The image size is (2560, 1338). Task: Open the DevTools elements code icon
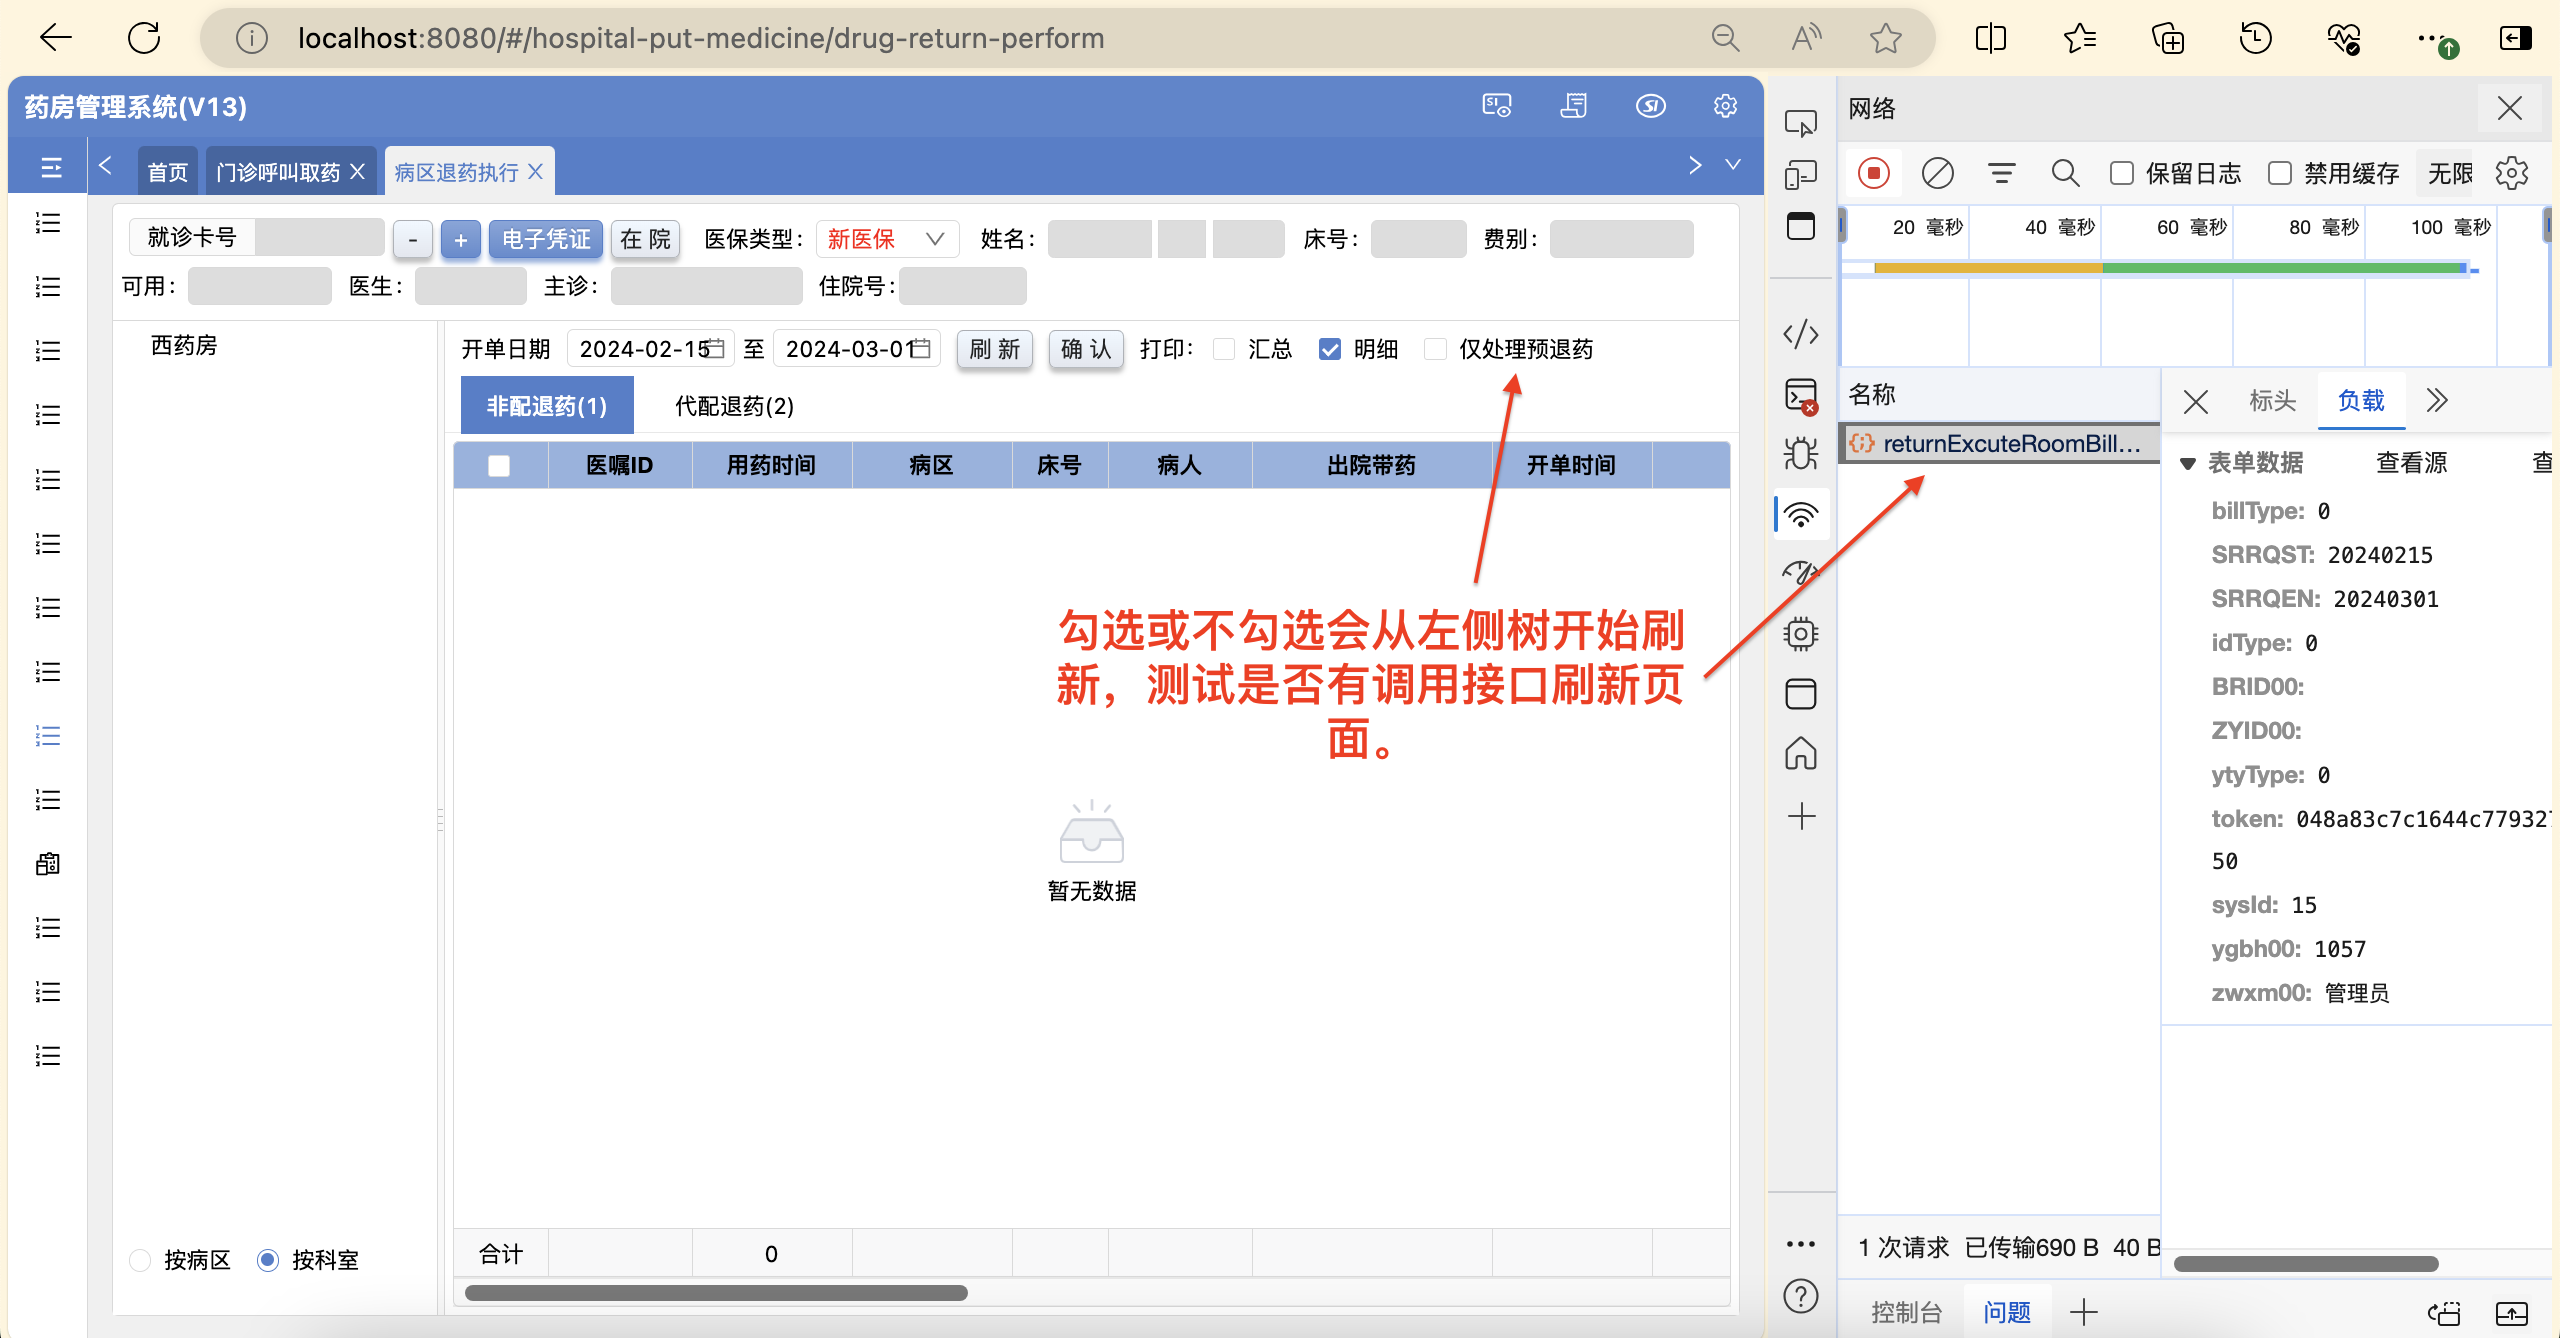click(1800, 334)
